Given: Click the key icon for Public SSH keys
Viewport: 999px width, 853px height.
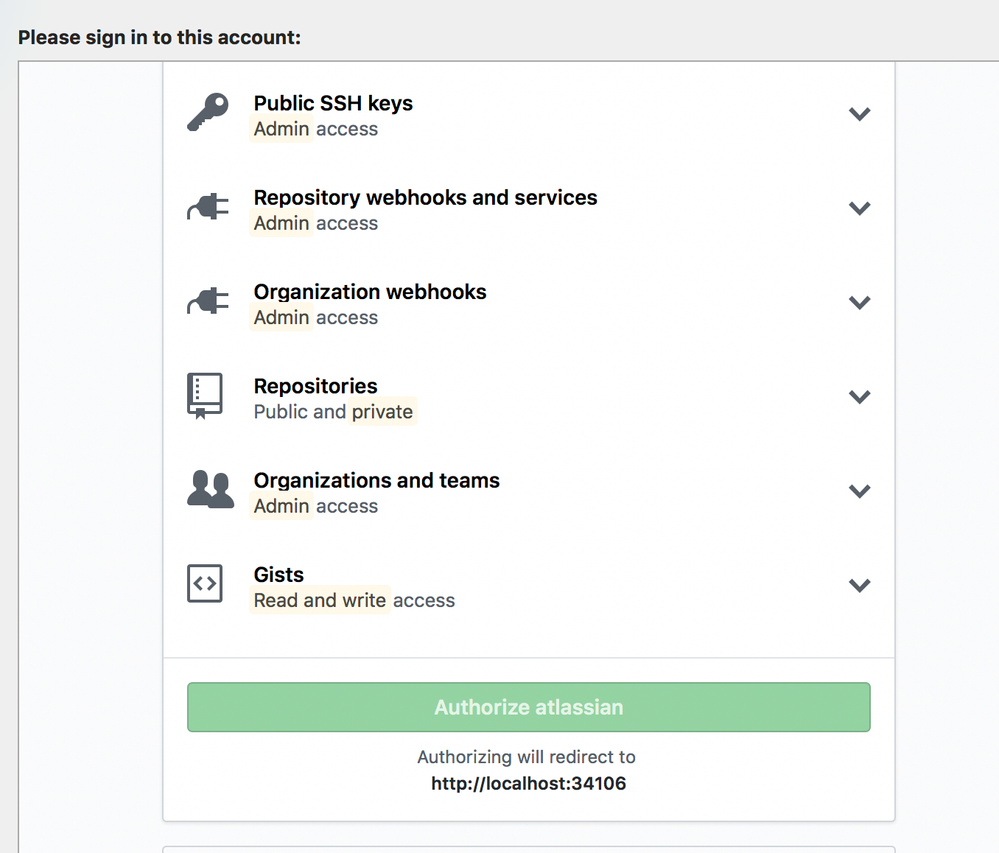Looking at the screenshot, I should pyautogui.click(x=208, y=113).
